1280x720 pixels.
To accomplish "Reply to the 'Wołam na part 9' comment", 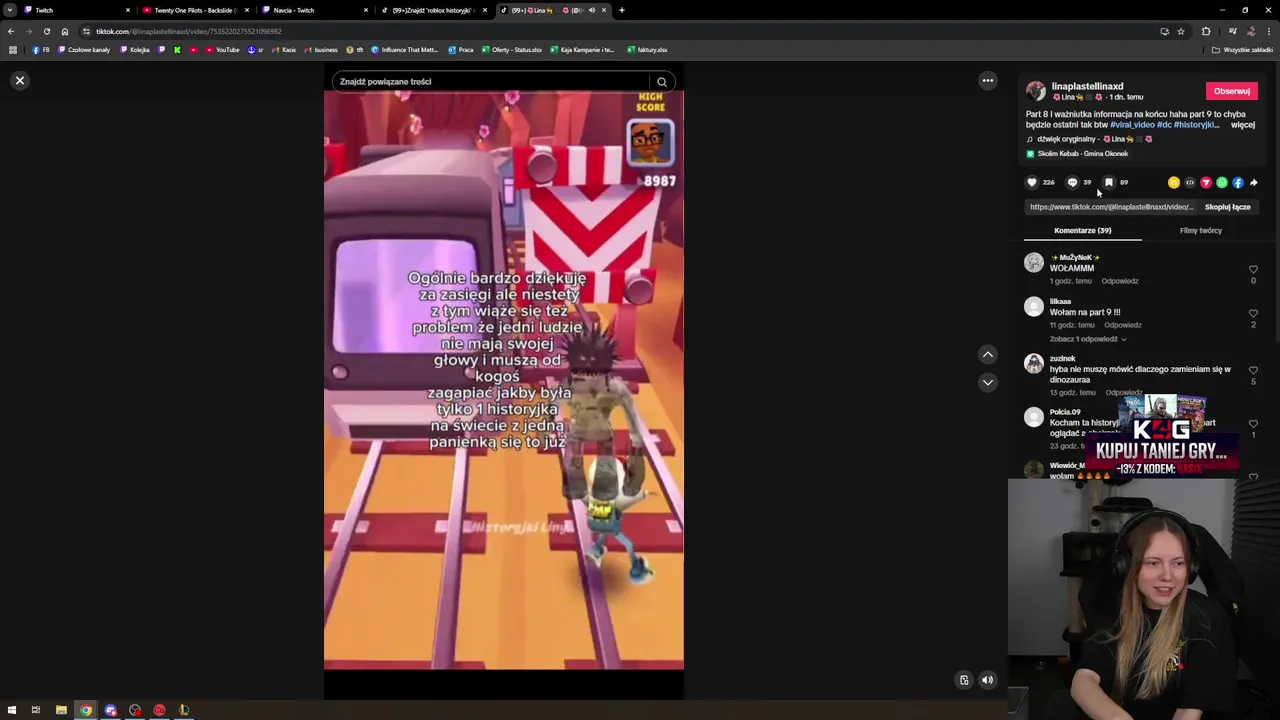I will point(1123,325).
